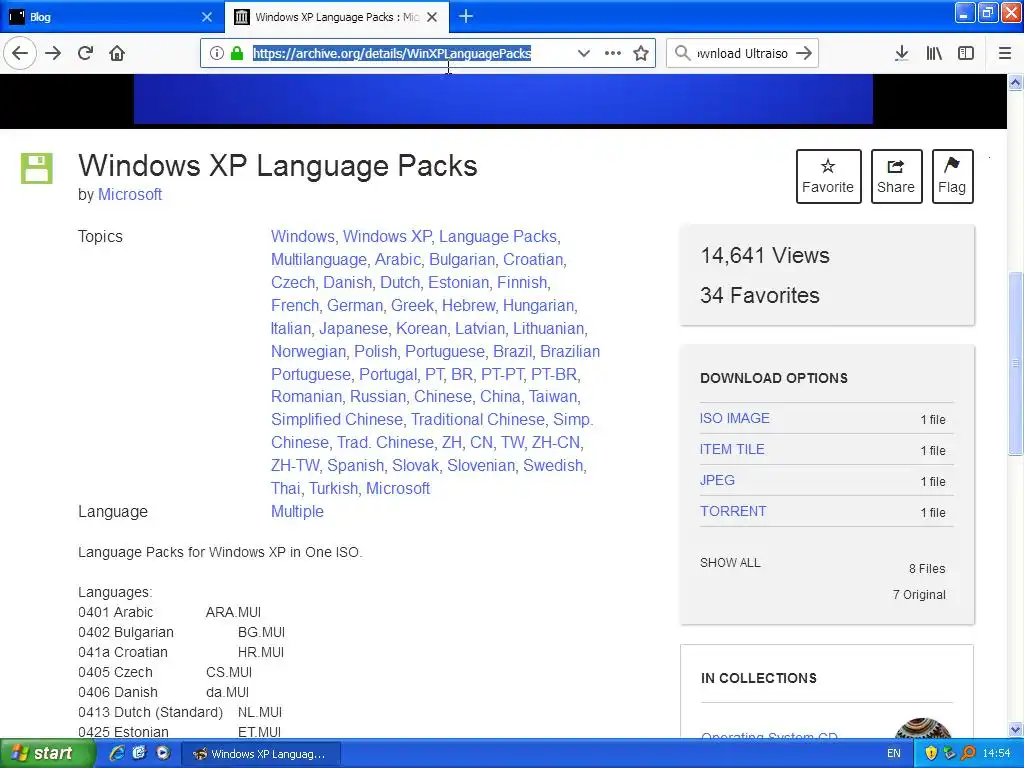
Task: Click the page vertical scrollbar thumb
Action: [1016, 363]
